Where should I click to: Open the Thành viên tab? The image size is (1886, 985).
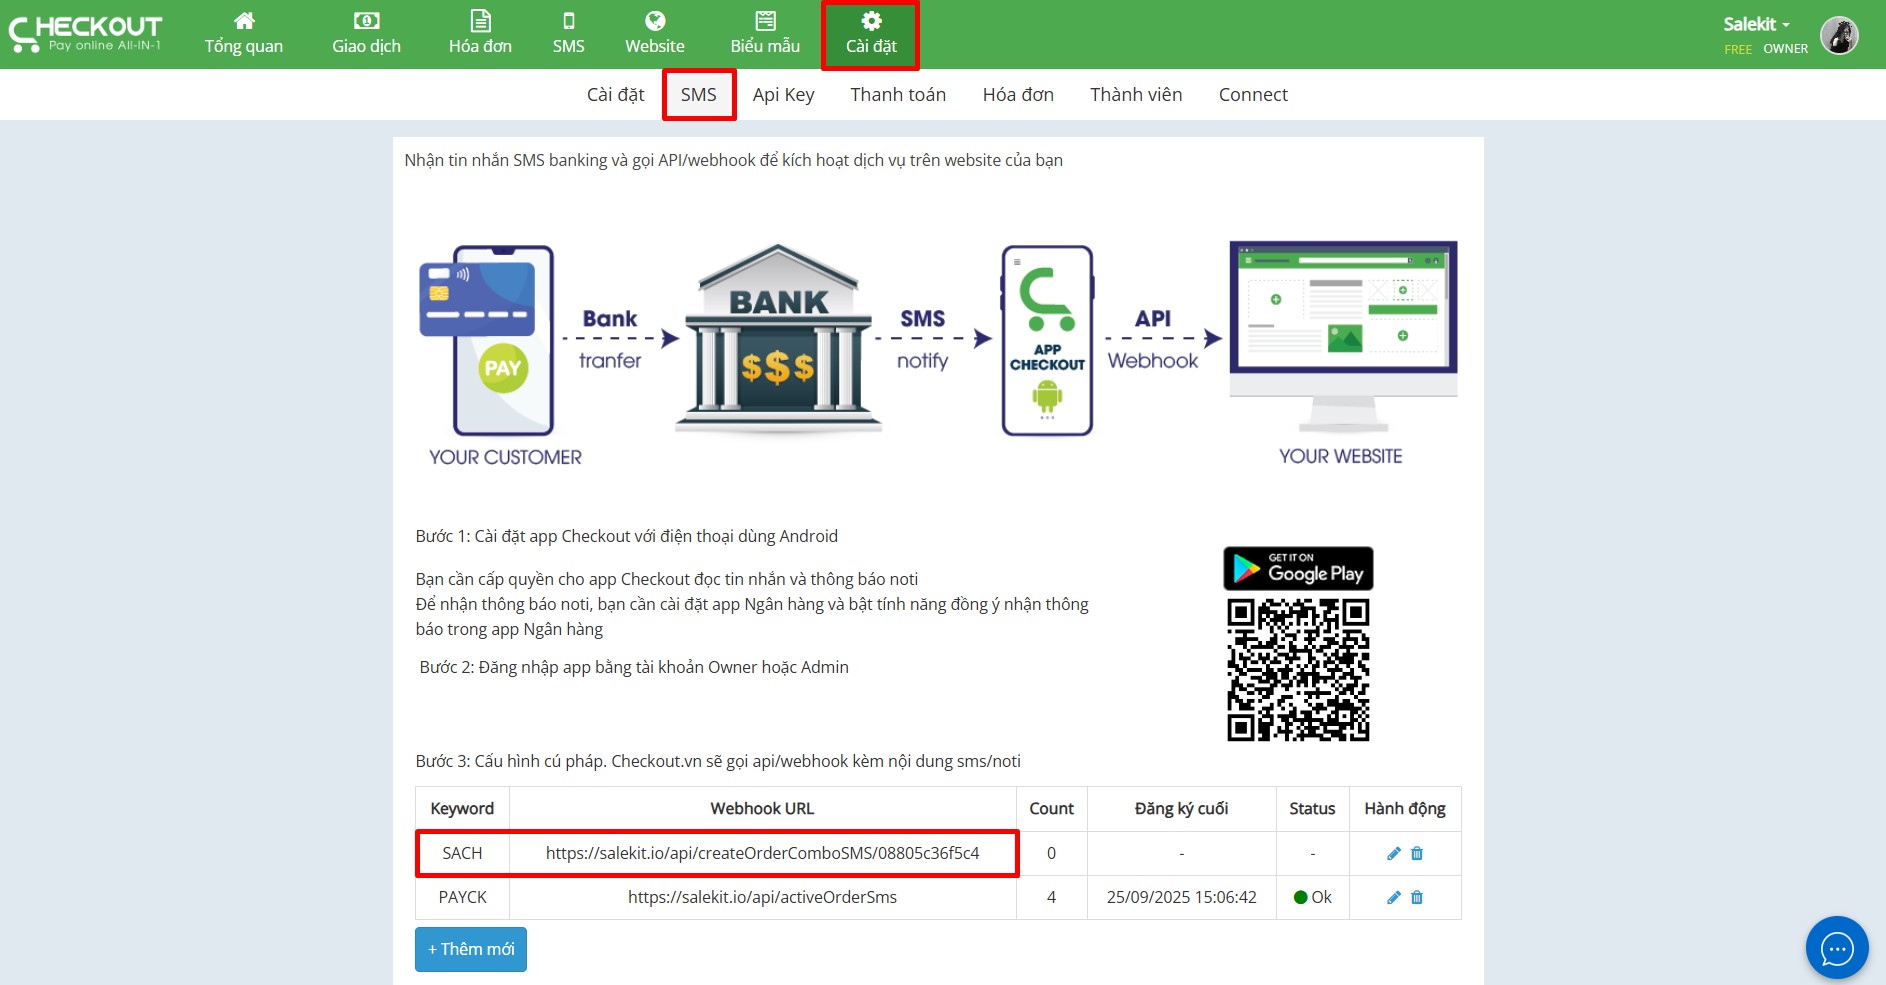[x=1136, y=95]
